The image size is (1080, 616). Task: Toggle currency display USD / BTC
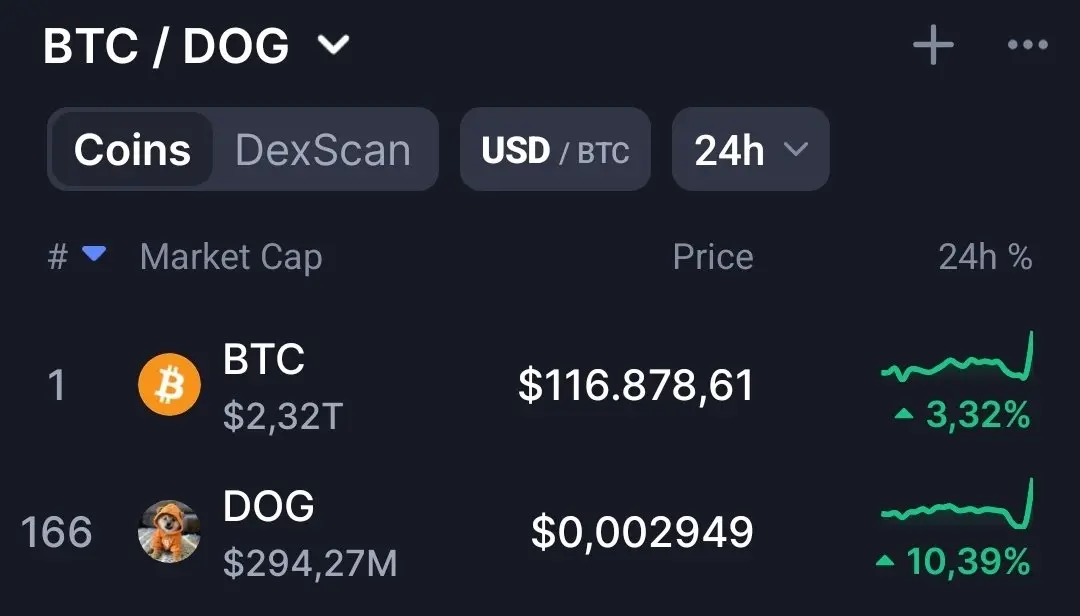pyautogui.click(x=555, y=150)
